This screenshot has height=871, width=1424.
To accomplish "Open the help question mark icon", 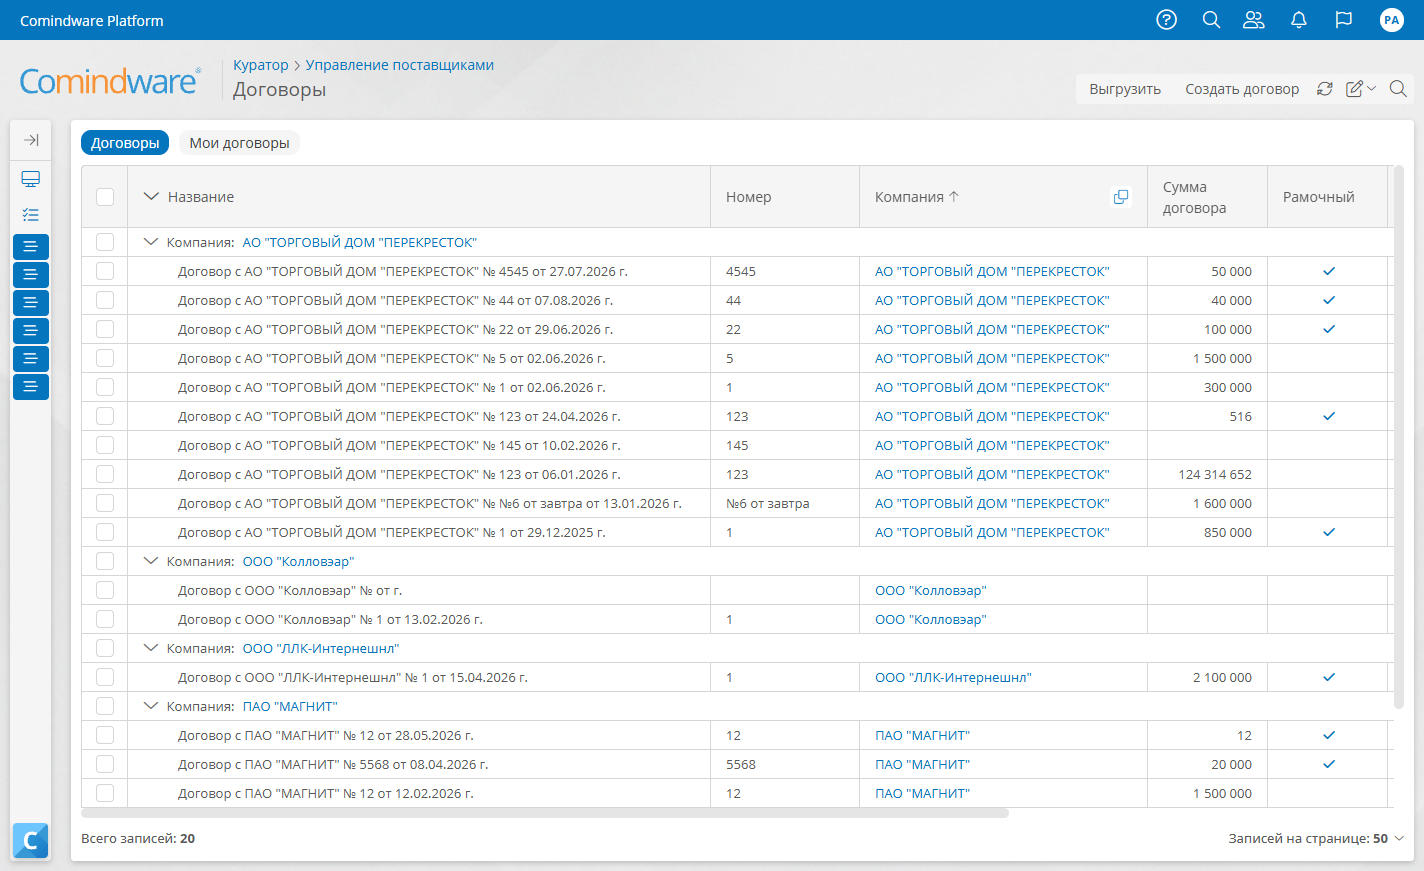I will click(x=1166, y=19).
